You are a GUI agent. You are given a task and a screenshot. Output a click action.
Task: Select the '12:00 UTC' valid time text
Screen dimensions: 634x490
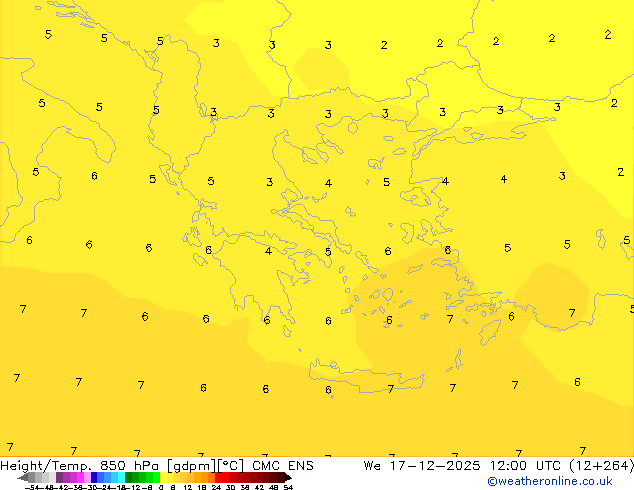525,466
